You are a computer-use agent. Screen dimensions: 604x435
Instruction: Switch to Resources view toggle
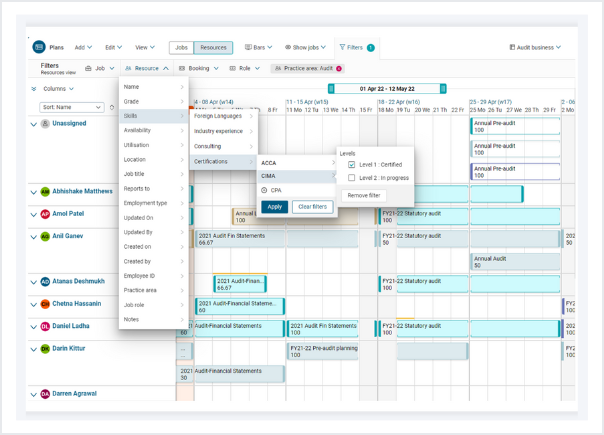pyautogui.click(x=213, y=47)
